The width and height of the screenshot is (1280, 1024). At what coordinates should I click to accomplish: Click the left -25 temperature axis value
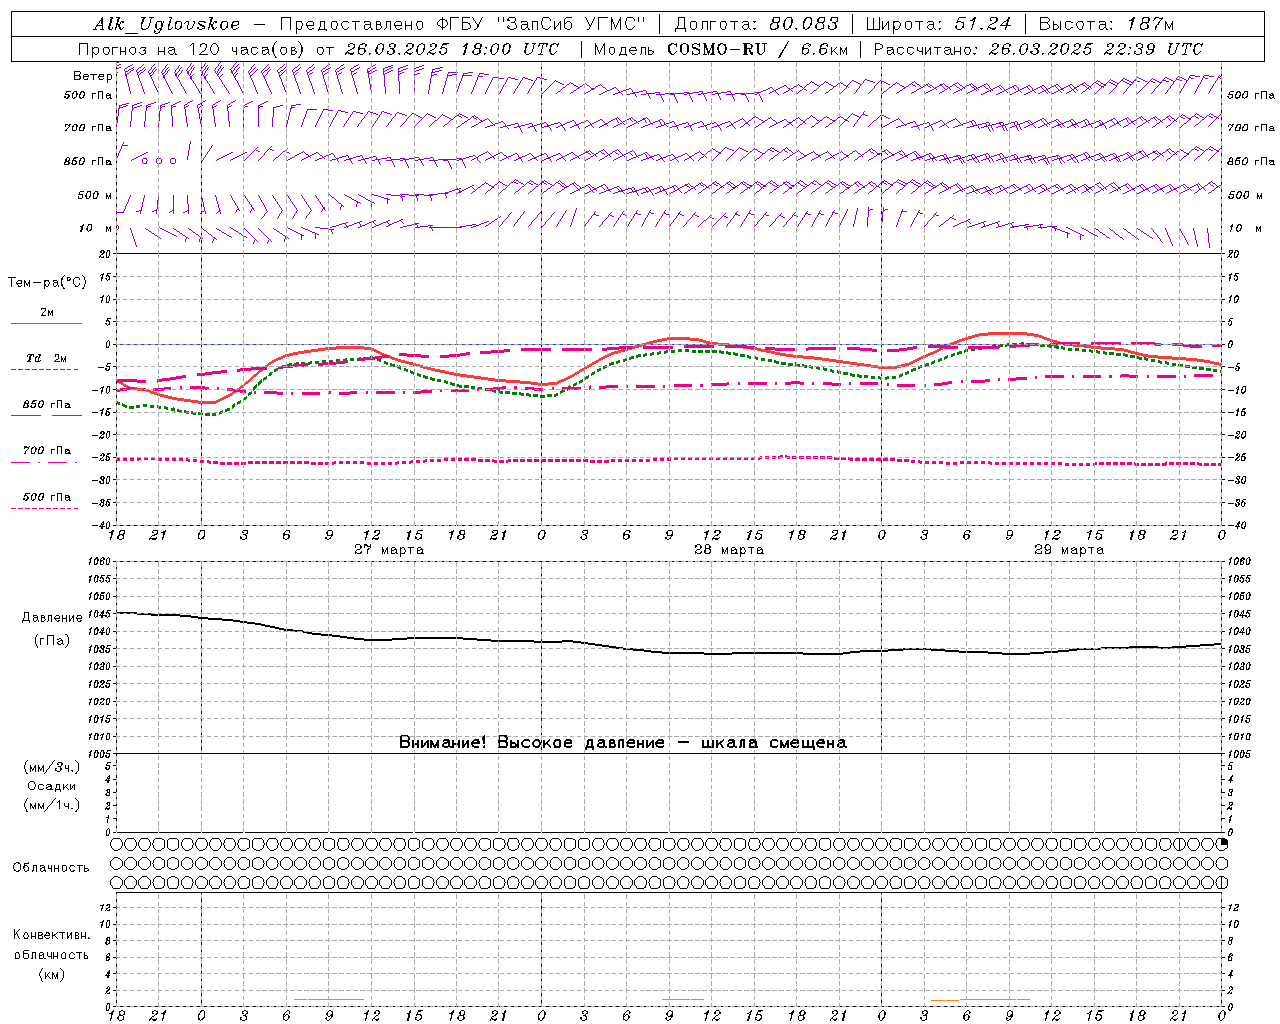[103, 458]
